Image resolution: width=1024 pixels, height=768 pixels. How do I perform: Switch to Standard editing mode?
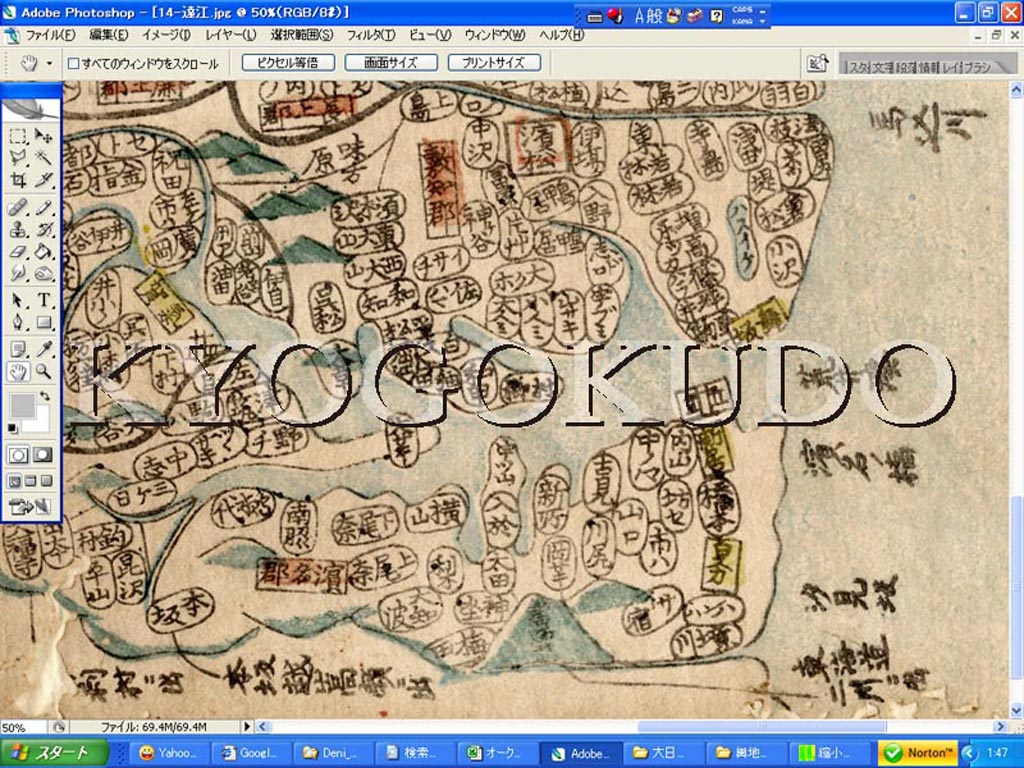(x=18, y=455)
